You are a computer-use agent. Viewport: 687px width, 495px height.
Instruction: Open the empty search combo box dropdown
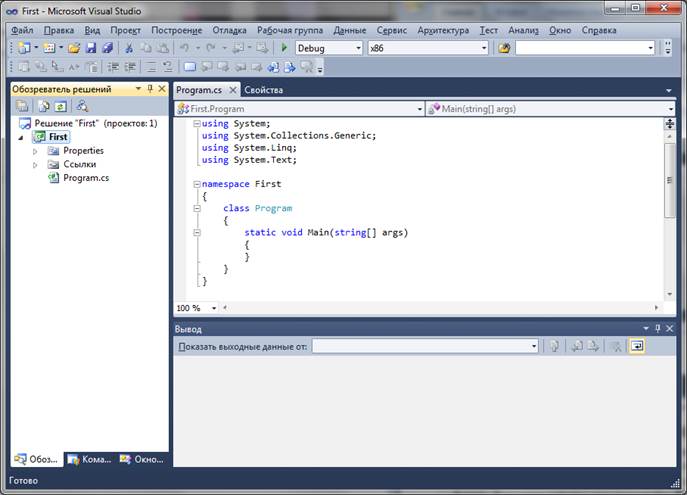tap(650, 48)
